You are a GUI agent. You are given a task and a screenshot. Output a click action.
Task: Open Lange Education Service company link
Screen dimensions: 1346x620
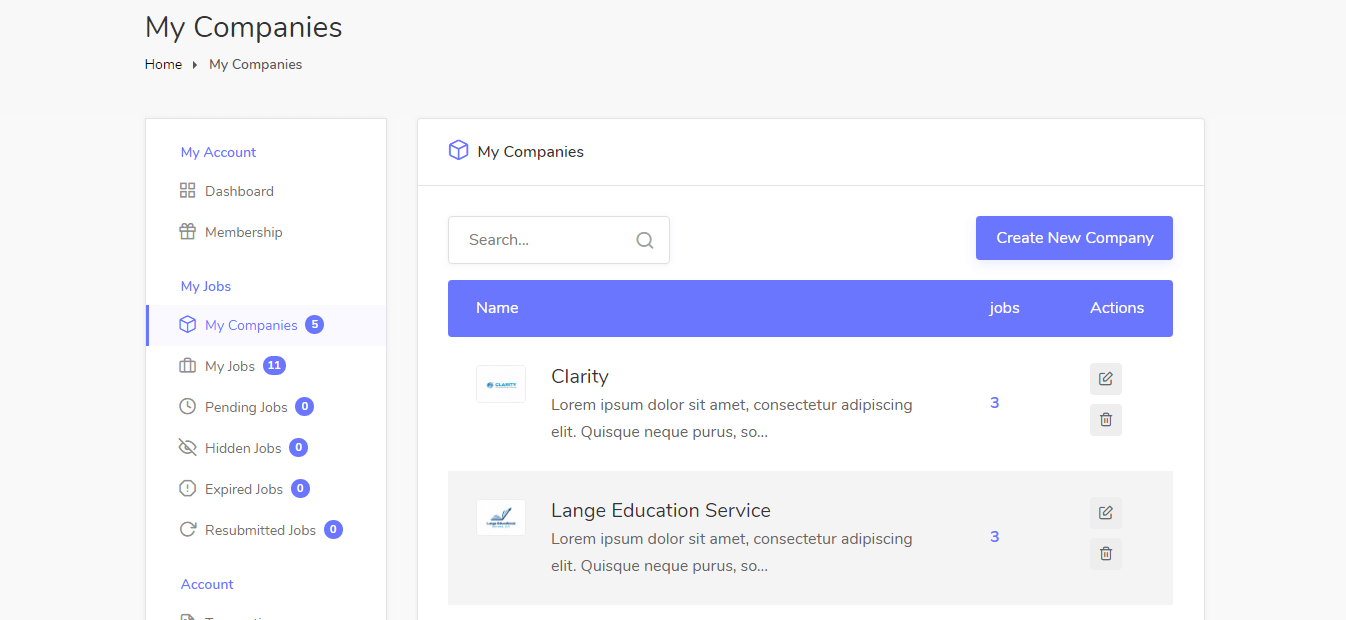(x=660, y=510)
